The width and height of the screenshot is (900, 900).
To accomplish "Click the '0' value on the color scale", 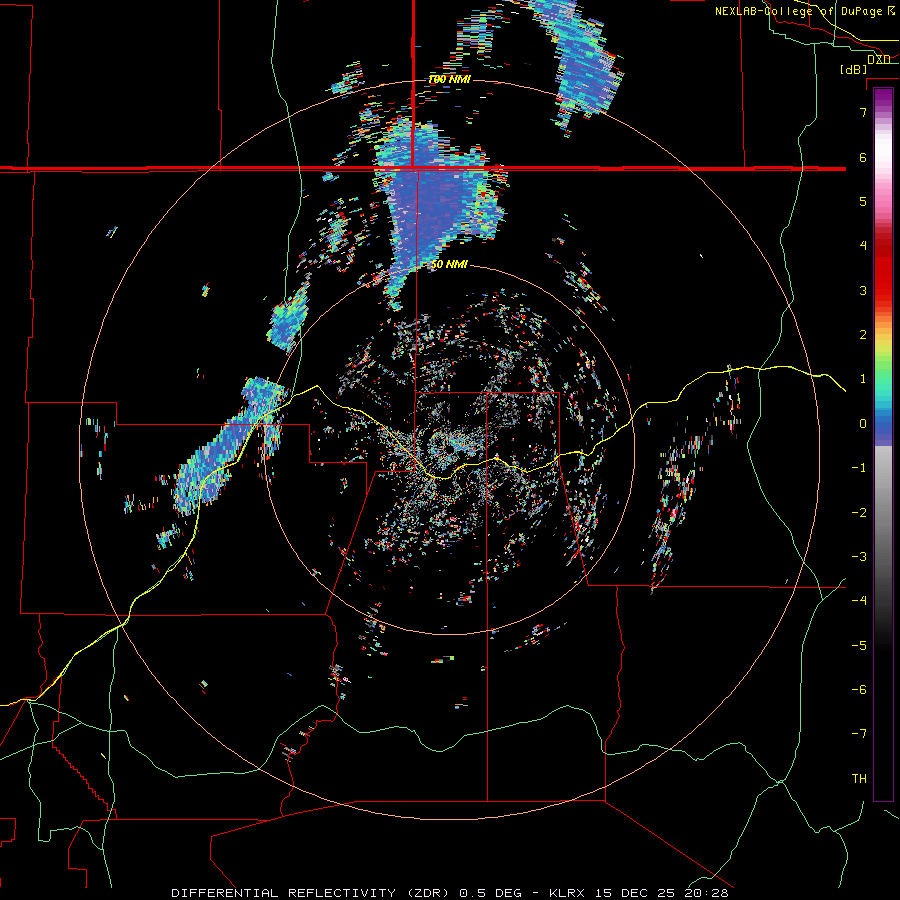I will click(863, 424).
